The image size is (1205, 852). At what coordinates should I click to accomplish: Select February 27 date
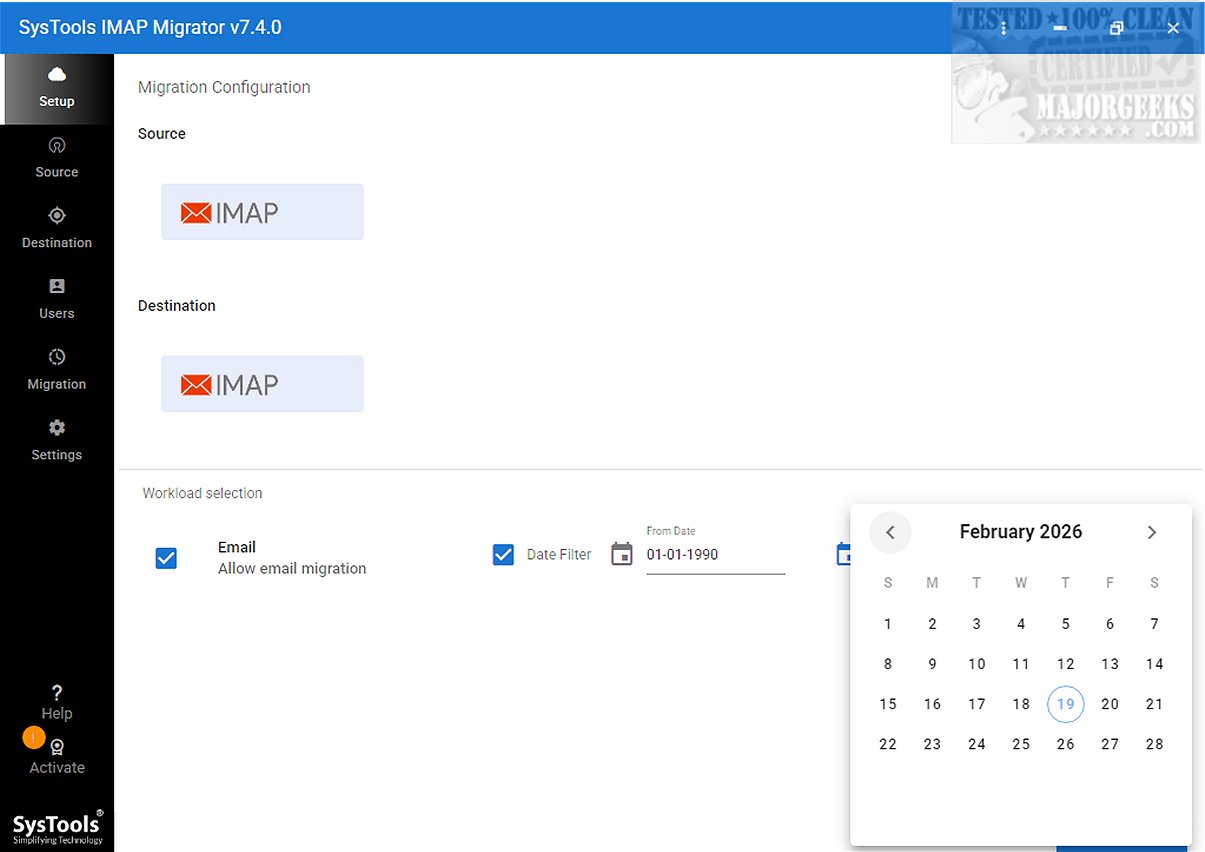click(1110, 744)
